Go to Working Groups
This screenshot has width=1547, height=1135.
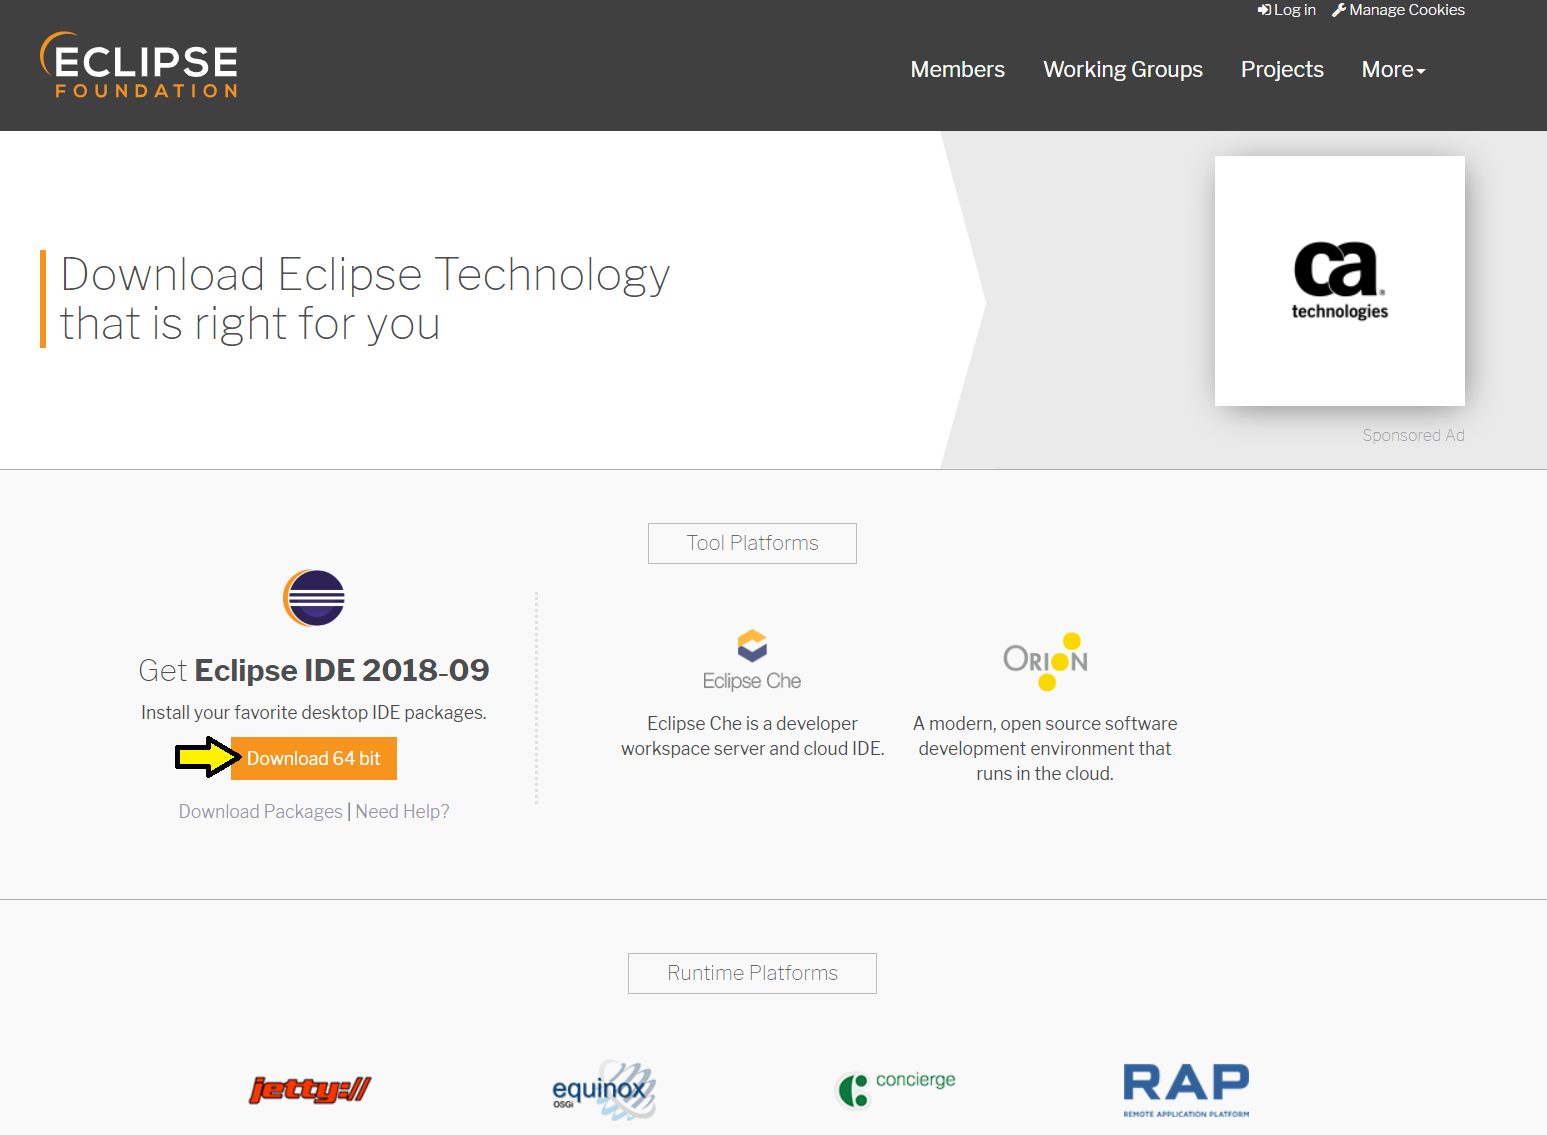tap(1123, 69)
